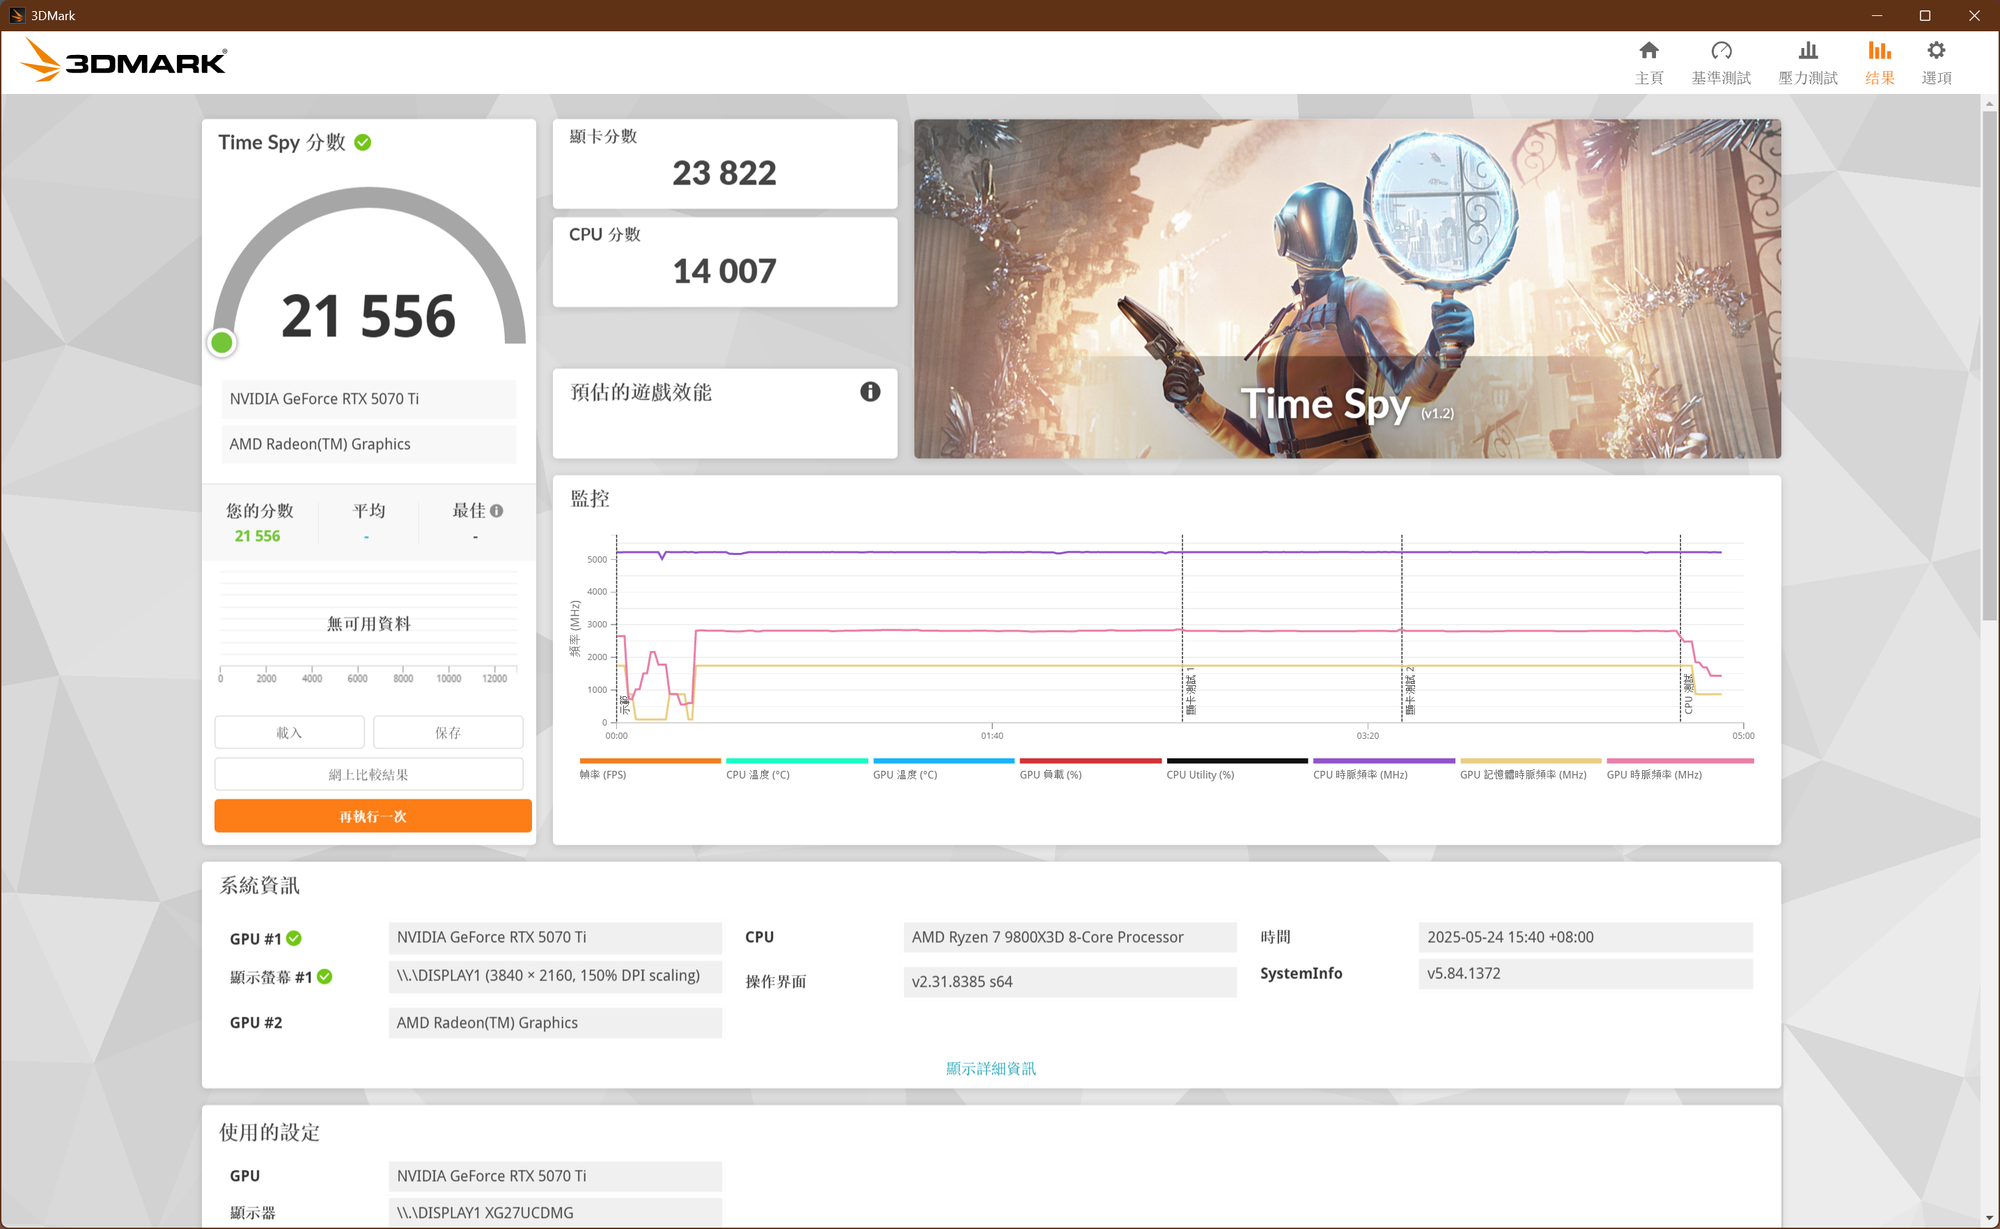Open the 顯示詳細資訊 show details link

[991, 1068]
